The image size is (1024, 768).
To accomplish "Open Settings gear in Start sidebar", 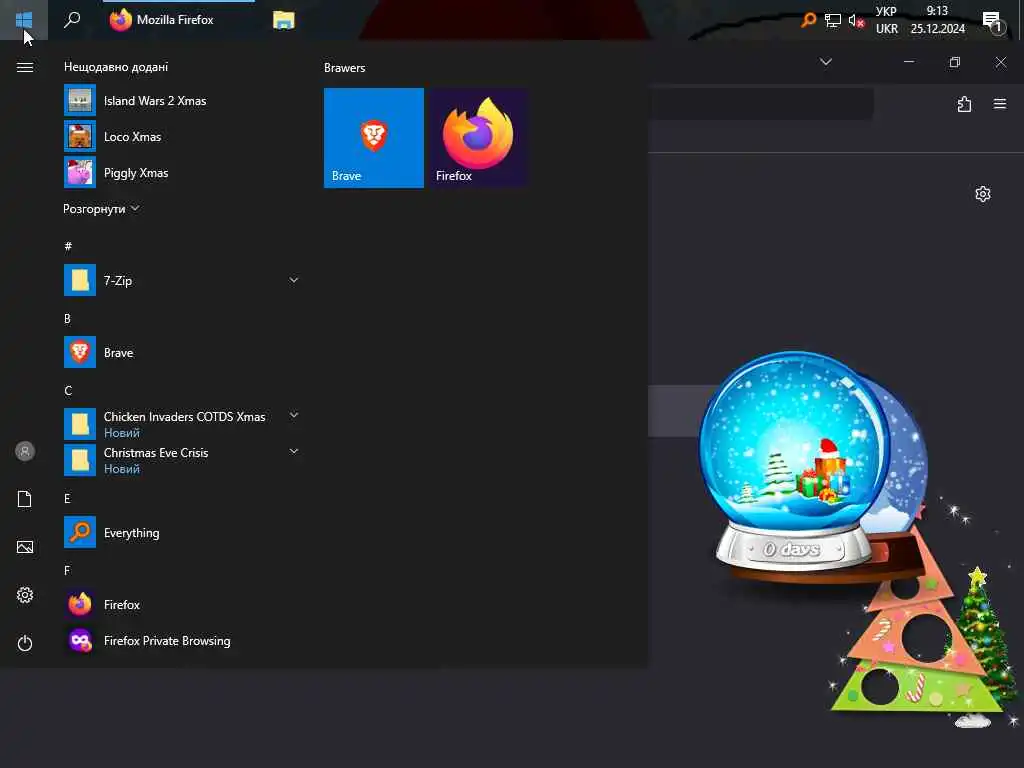I will point(25,595).
